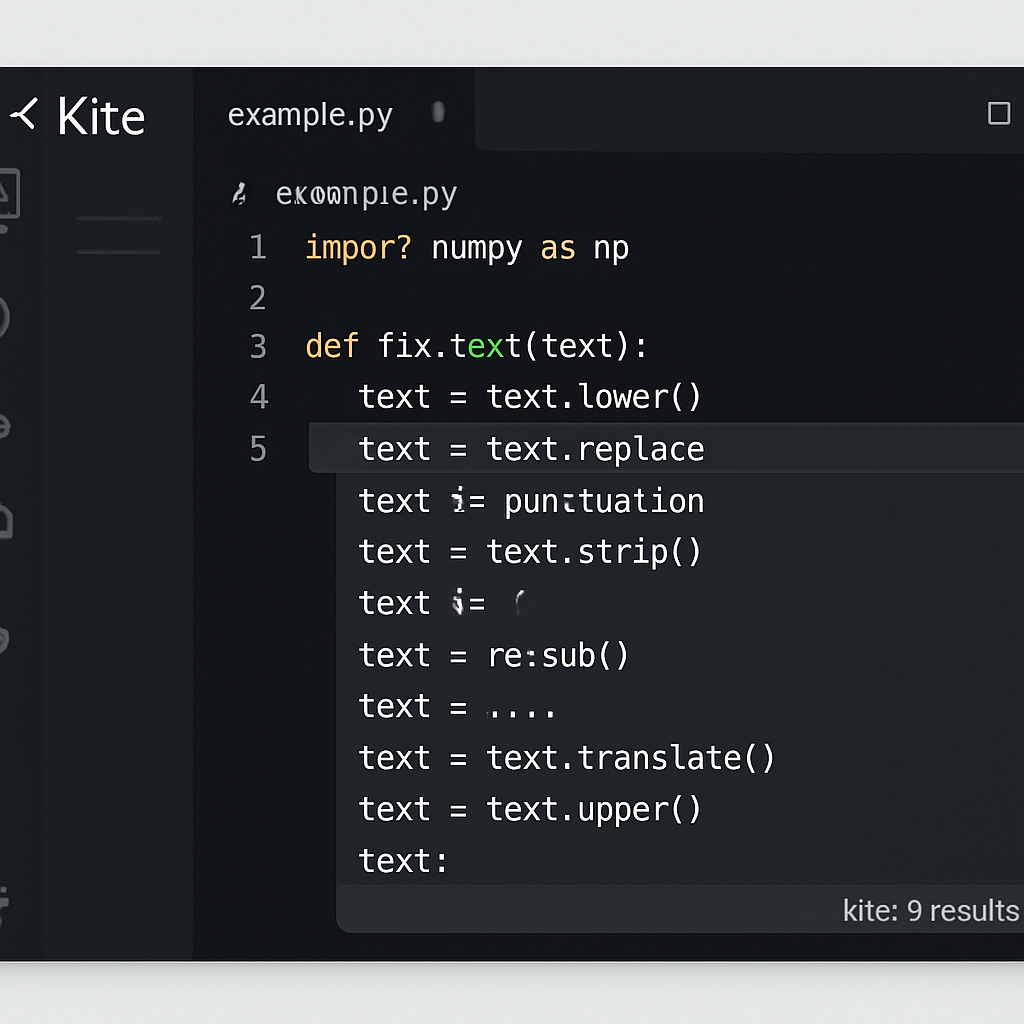Choose the text: suggestion at list bottom
The image size is (1024, 1024).
[680, 861]
